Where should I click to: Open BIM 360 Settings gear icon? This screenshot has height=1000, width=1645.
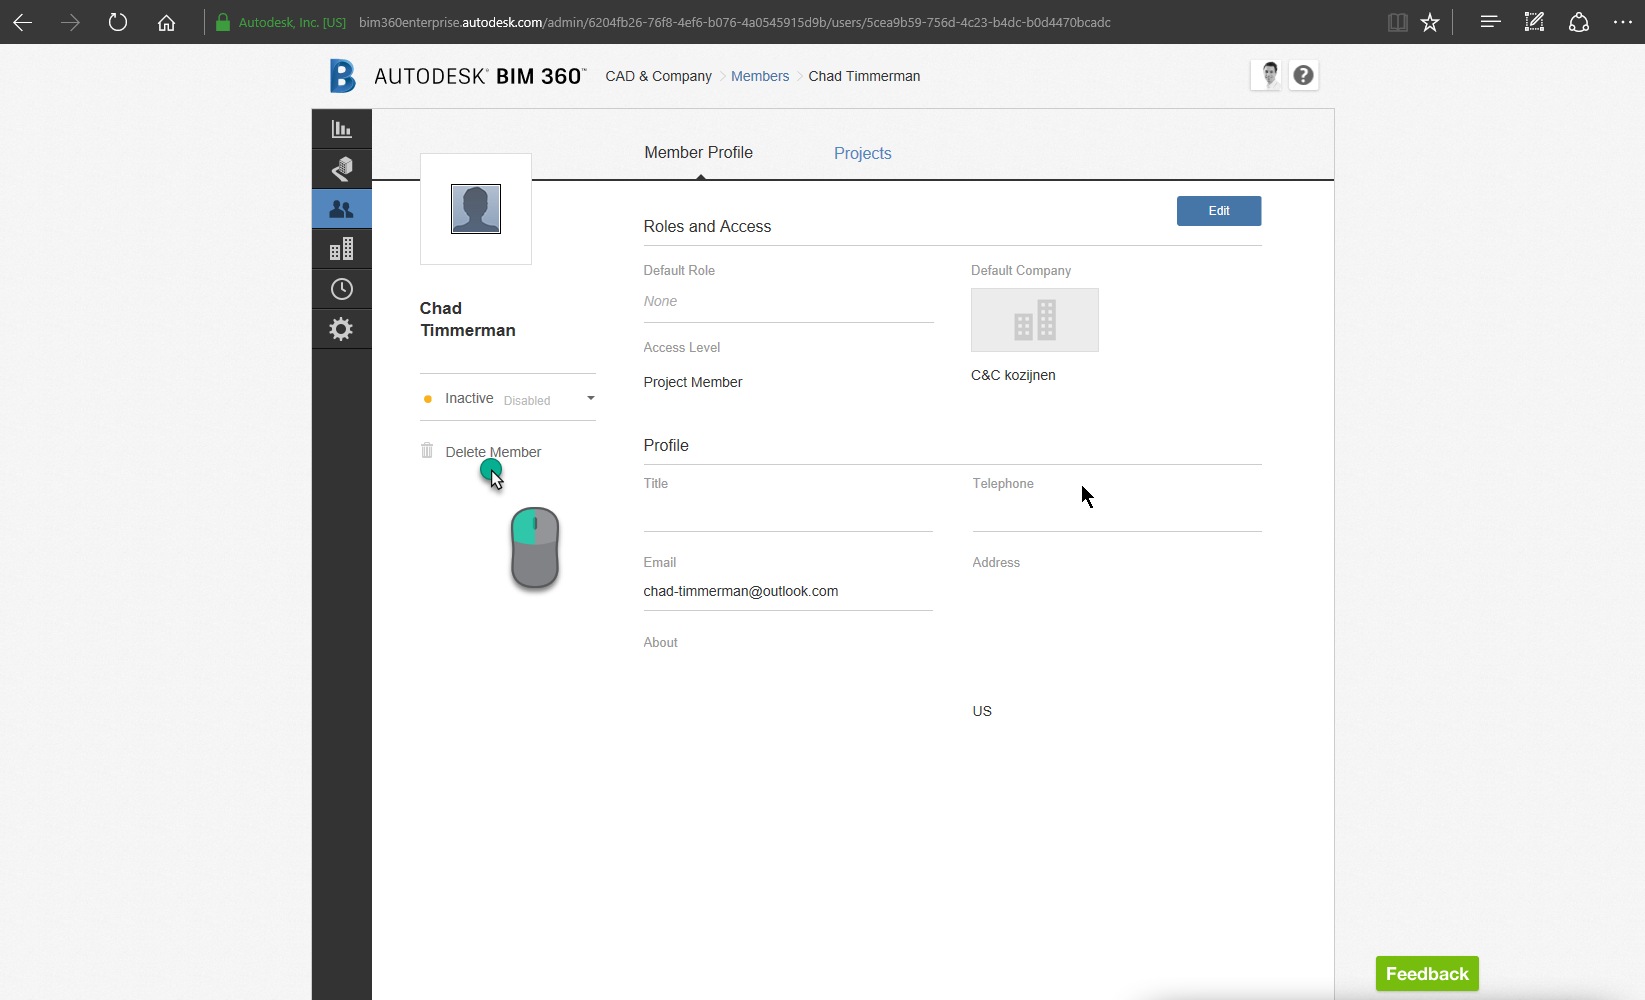341,328
